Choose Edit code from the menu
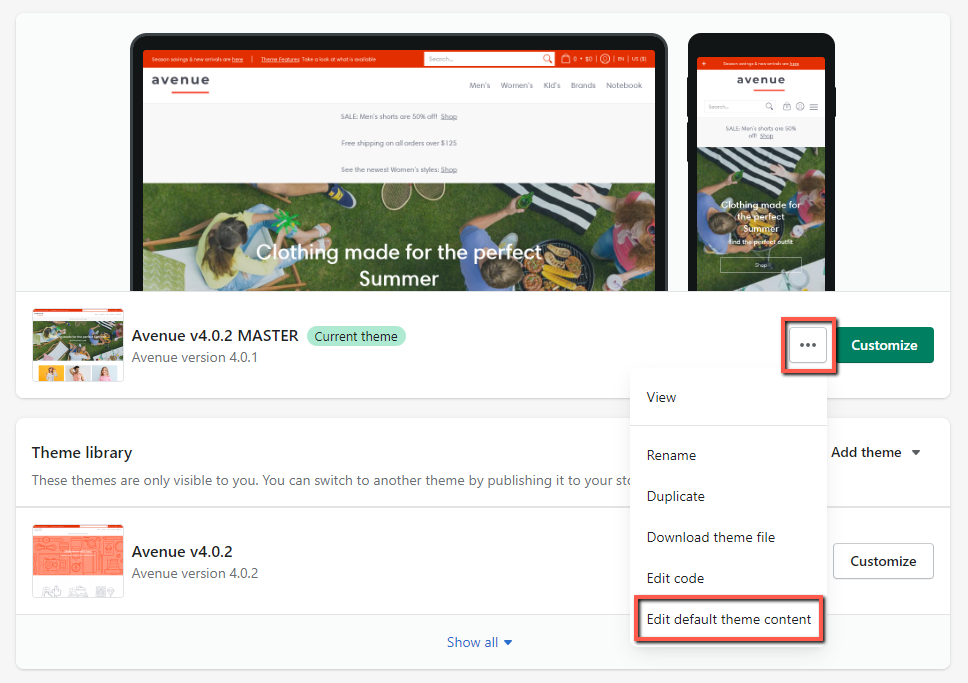968x683 pixels. (675, 578)
